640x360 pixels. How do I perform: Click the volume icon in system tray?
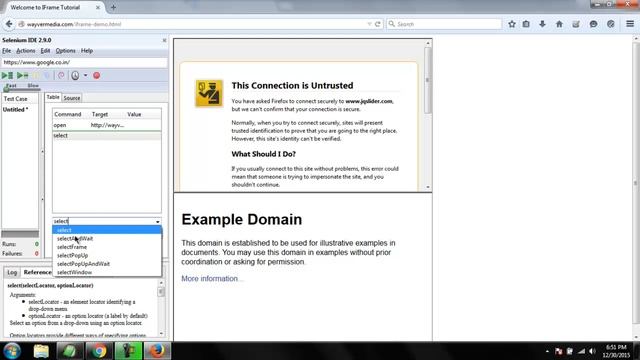(593, 351)
